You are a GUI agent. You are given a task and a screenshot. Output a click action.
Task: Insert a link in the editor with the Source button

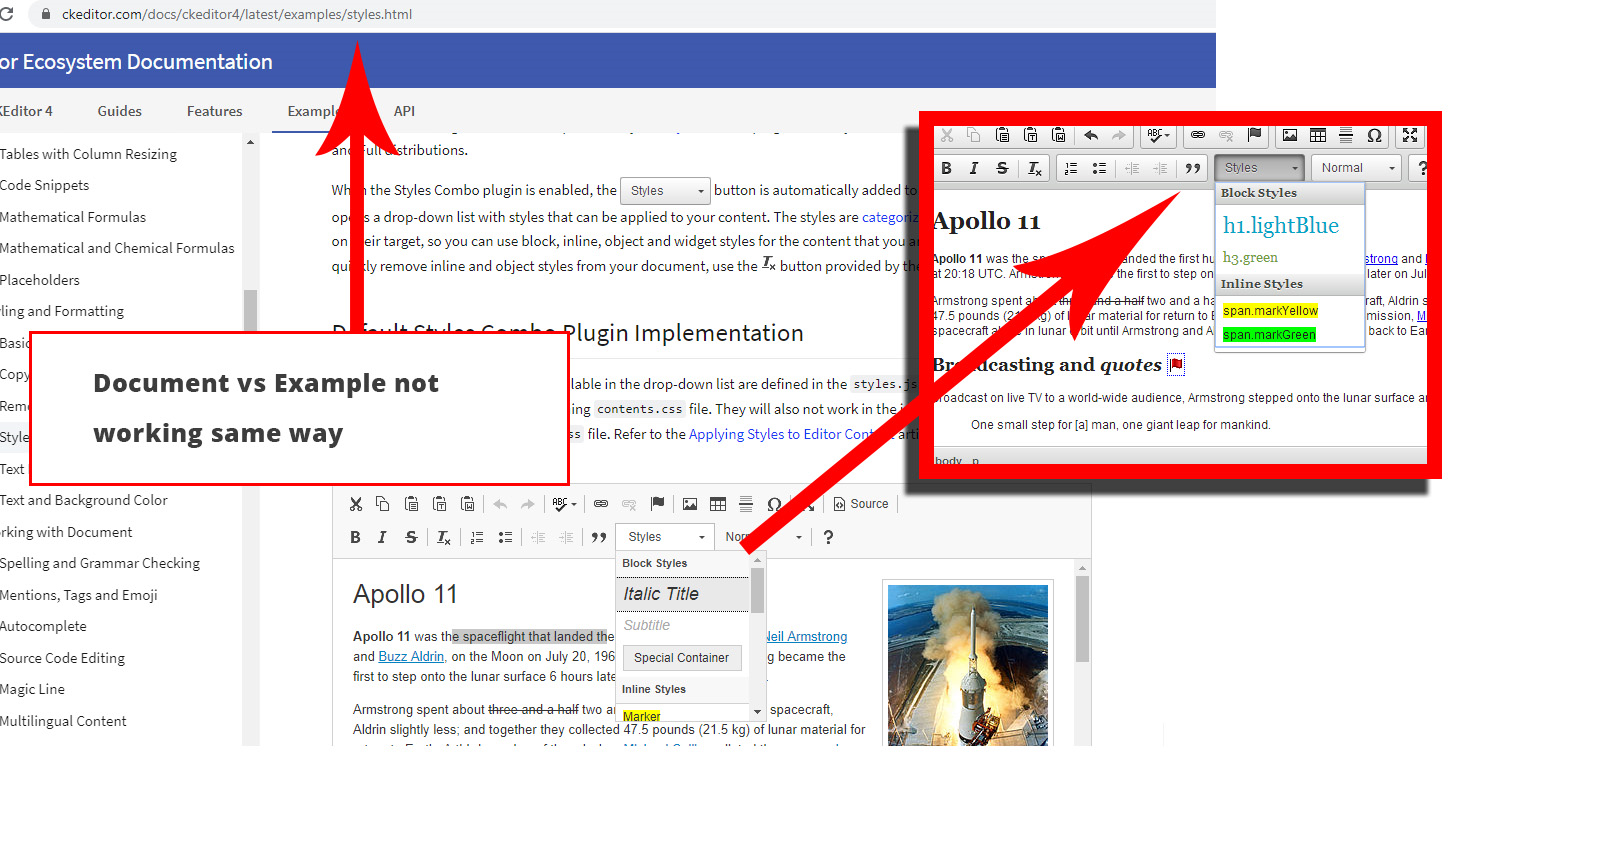601,504
